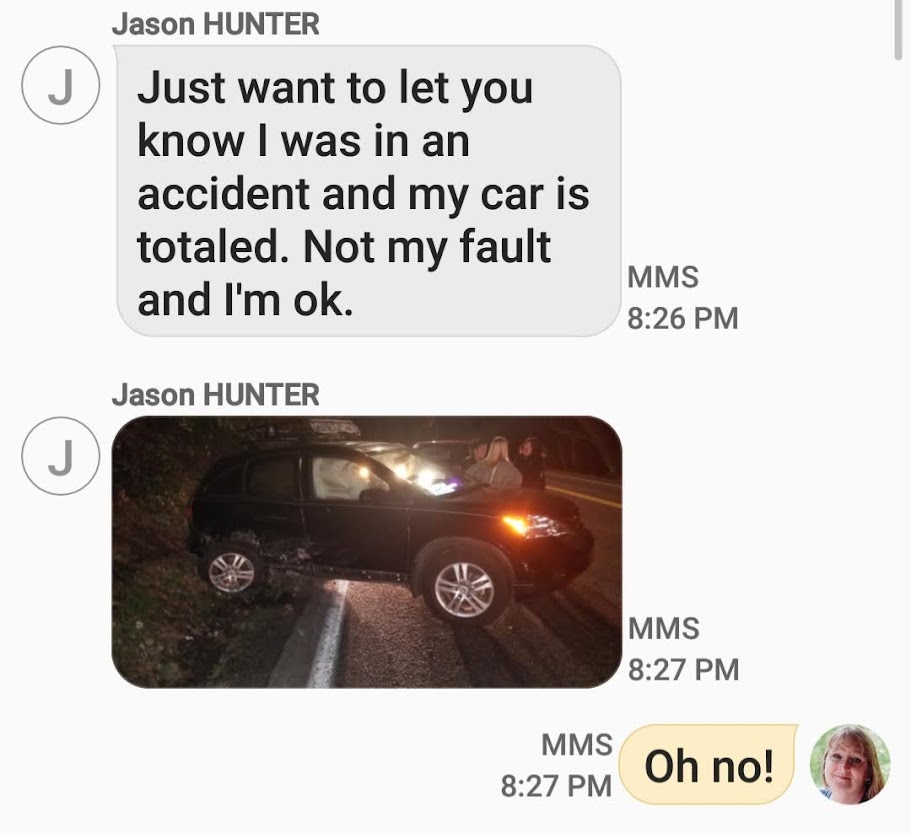
Task: Click Jason HUNTER name above the photo
Action: pos(216,395)
